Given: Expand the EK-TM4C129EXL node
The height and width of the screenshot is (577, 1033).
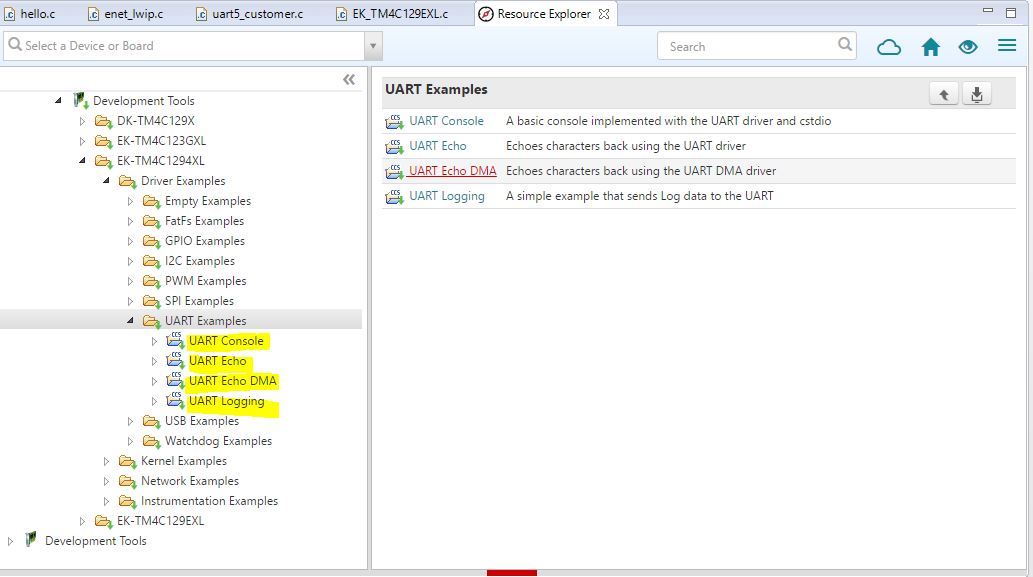Looking at the screenshot, I should click(82, 521).
